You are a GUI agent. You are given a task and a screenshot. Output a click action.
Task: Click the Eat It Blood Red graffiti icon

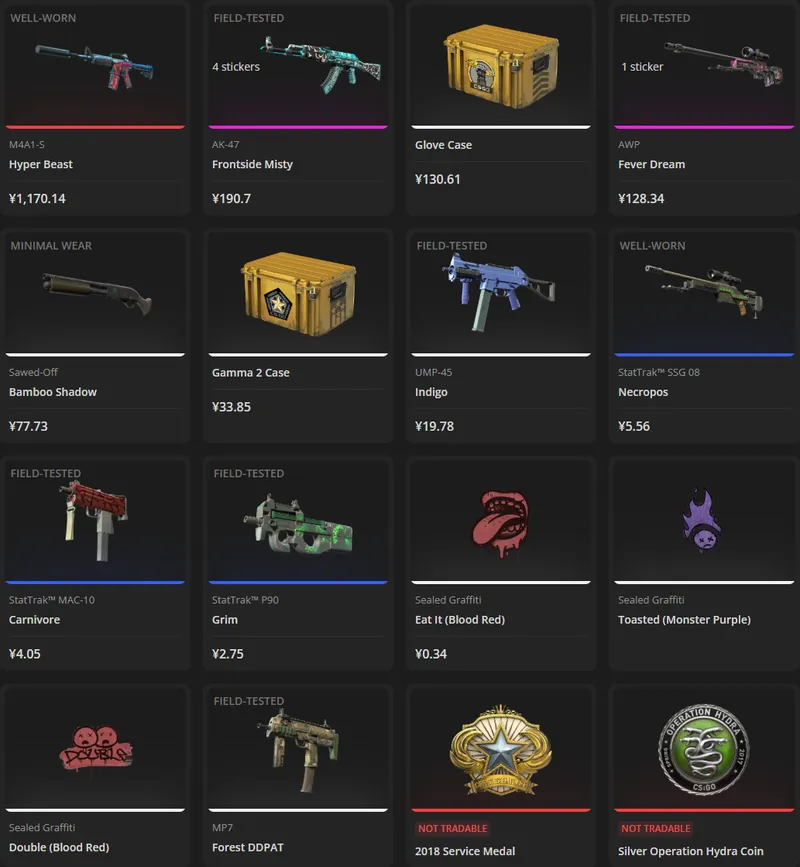(x=500, y=523)
